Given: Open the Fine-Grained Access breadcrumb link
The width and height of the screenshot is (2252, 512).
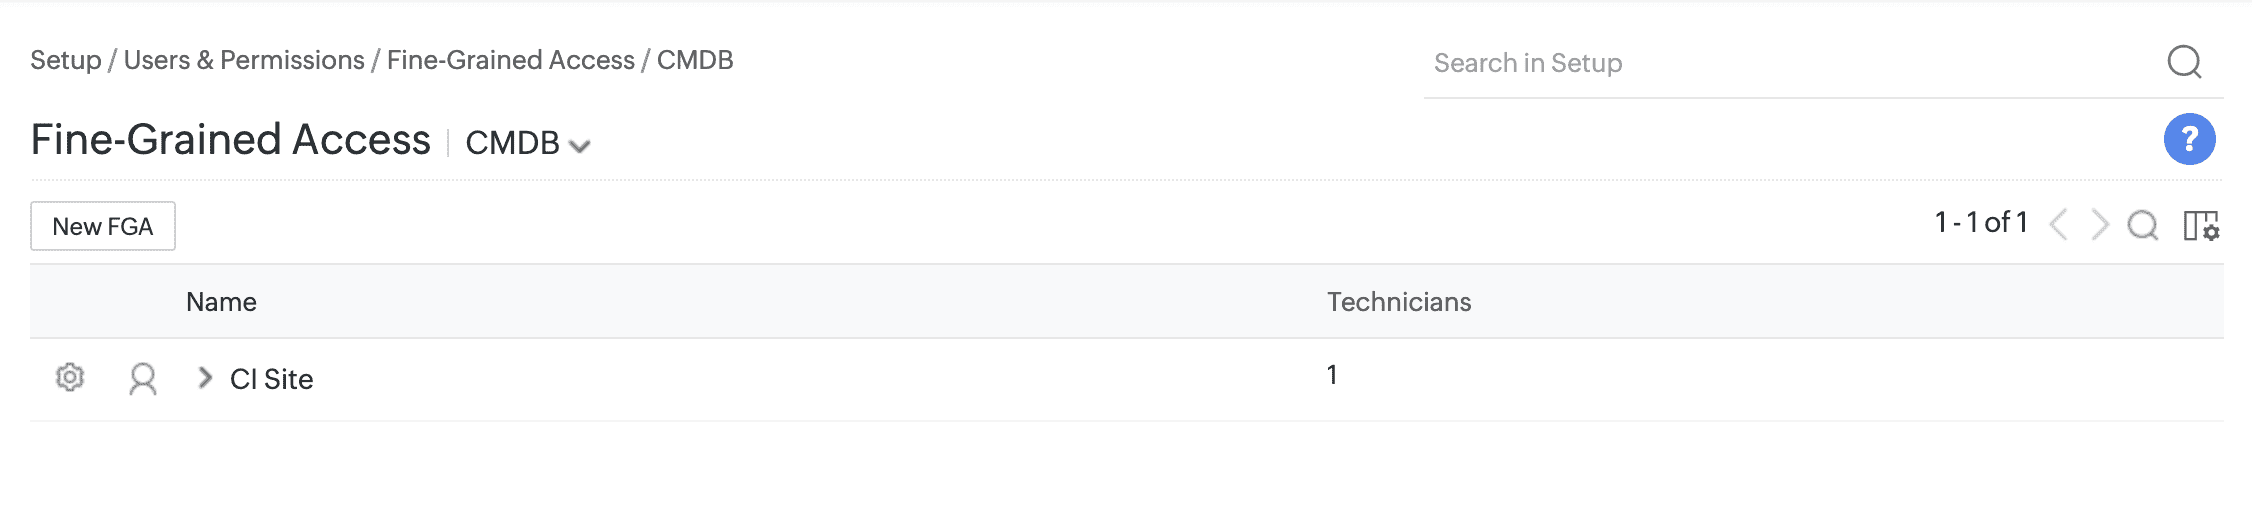Looking at the screenshot, I should click(x=510, y=60).
